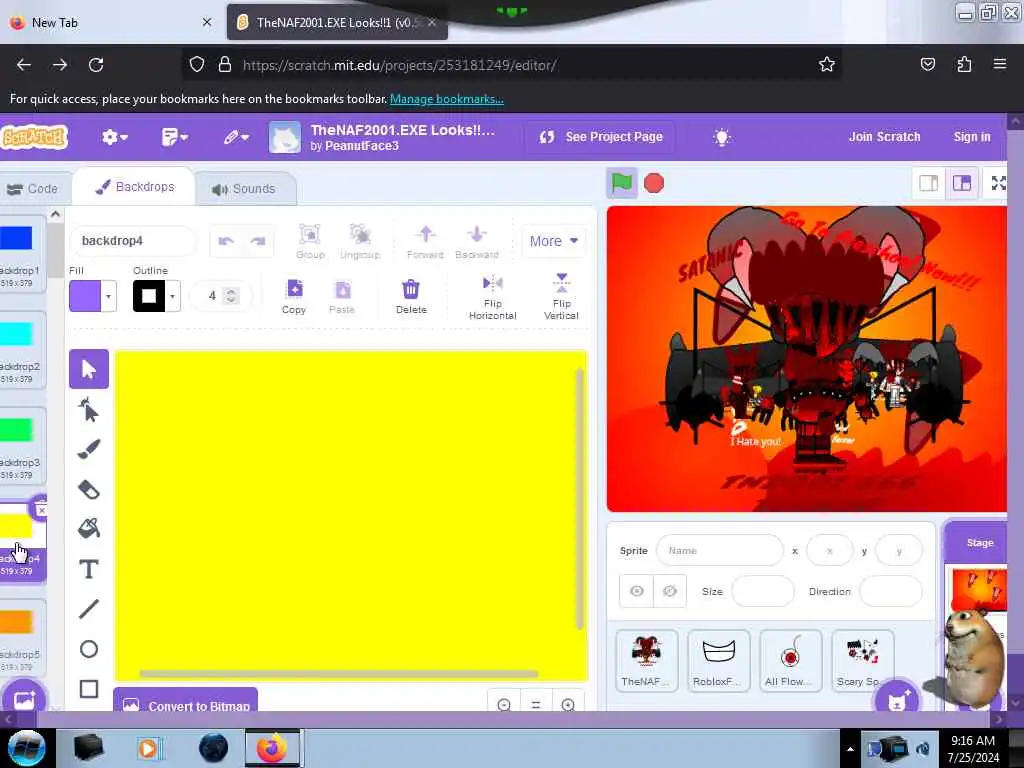
Task: Enter full screen stage mode
Action: [x=998, y=183]
